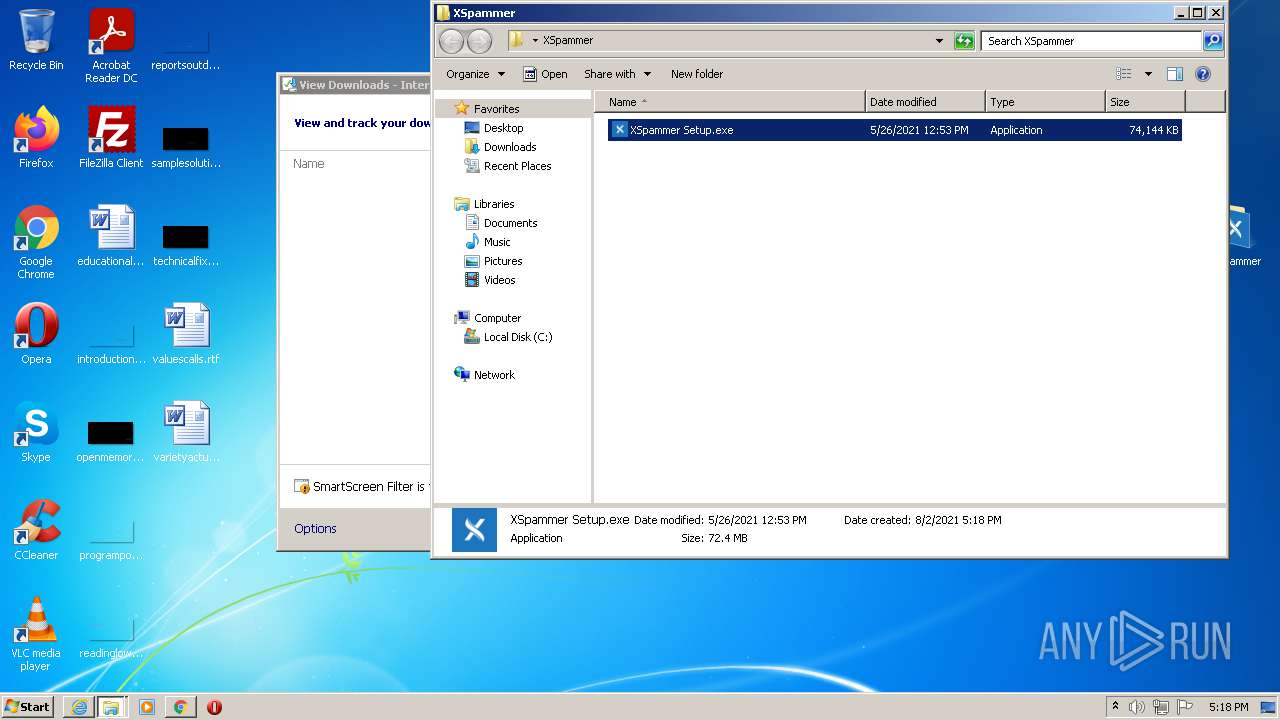The image size is (1280, 720).
Task: Open the Opera desktop shortcut
Action: pyautogui.click(x=36, y=334)
